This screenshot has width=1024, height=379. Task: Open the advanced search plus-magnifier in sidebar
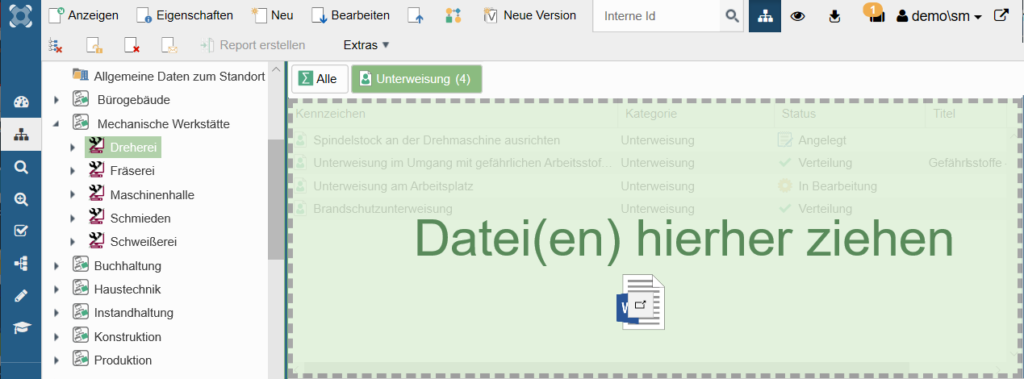pyautogui.click(x=21, y=200)
